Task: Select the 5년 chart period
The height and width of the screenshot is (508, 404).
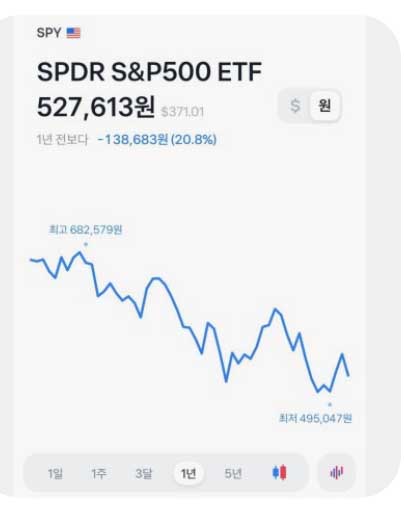Action: (233, 473)
